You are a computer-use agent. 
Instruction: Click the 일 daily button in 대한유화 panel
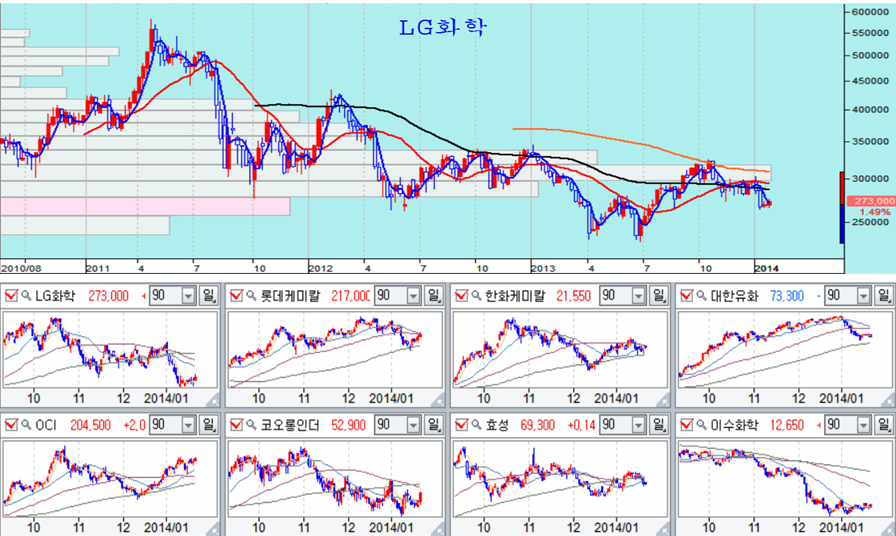885,296
